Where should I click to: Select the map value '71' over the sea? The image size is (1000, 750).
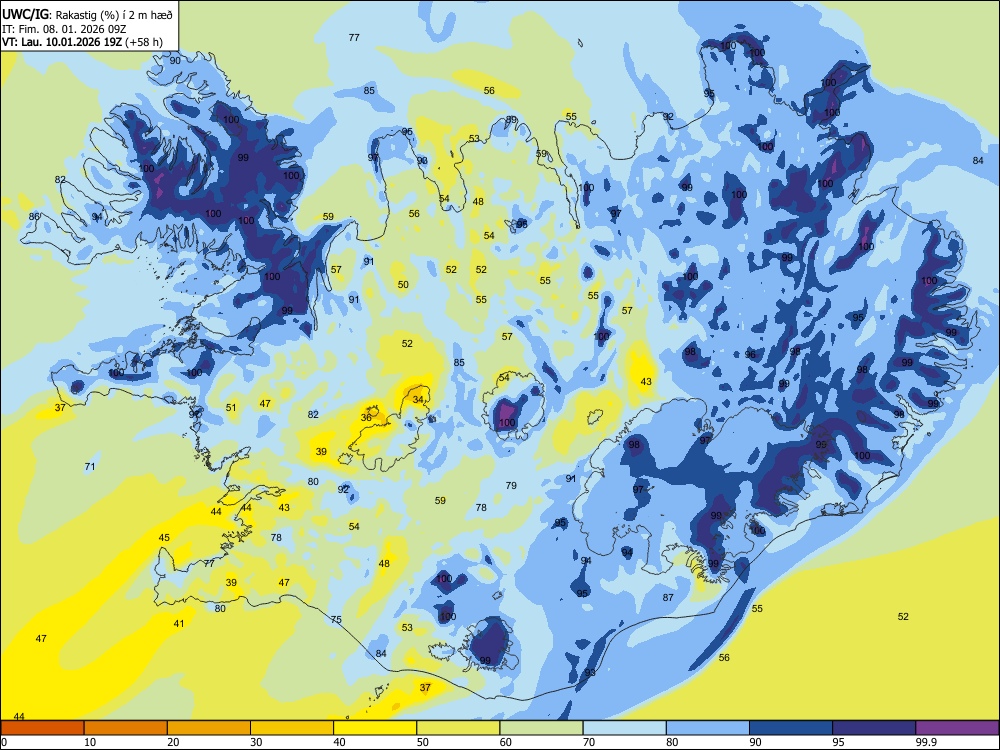click(90, 467)
